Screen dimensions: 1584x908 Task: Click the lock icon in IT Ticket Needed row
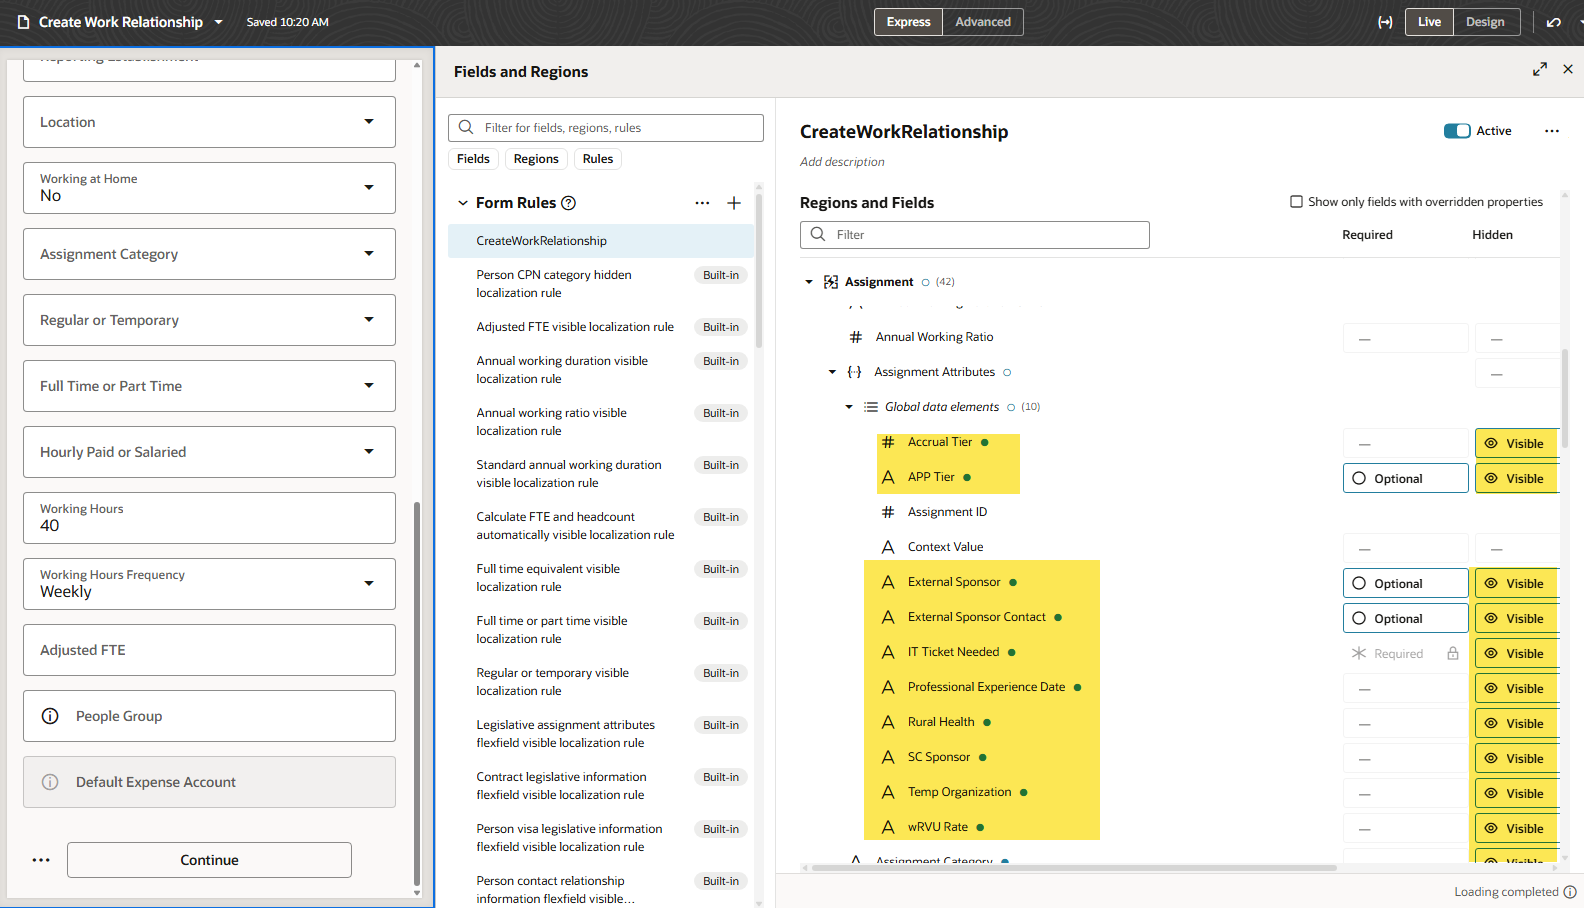pos(1453,653)
